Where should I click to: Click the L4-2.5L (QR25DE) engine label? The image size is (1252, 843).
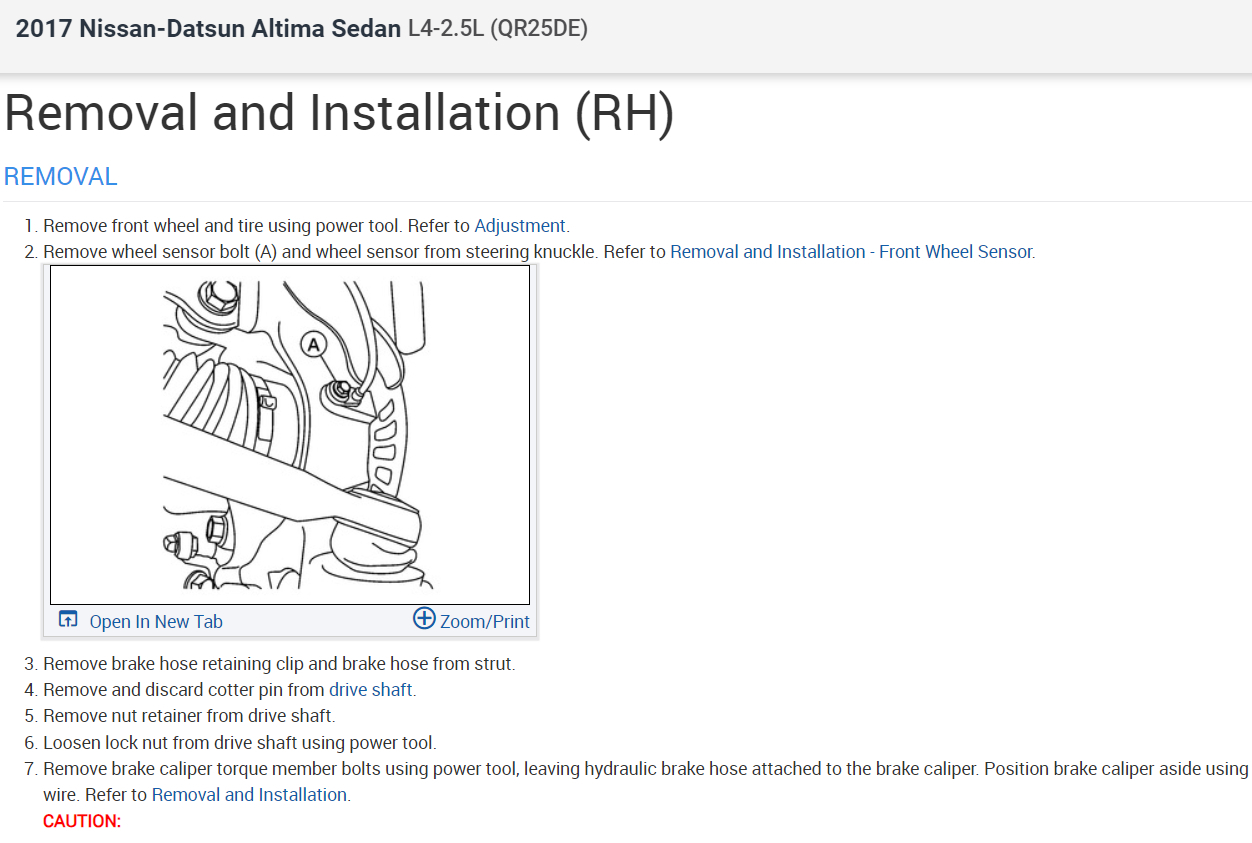coord(498,29)
